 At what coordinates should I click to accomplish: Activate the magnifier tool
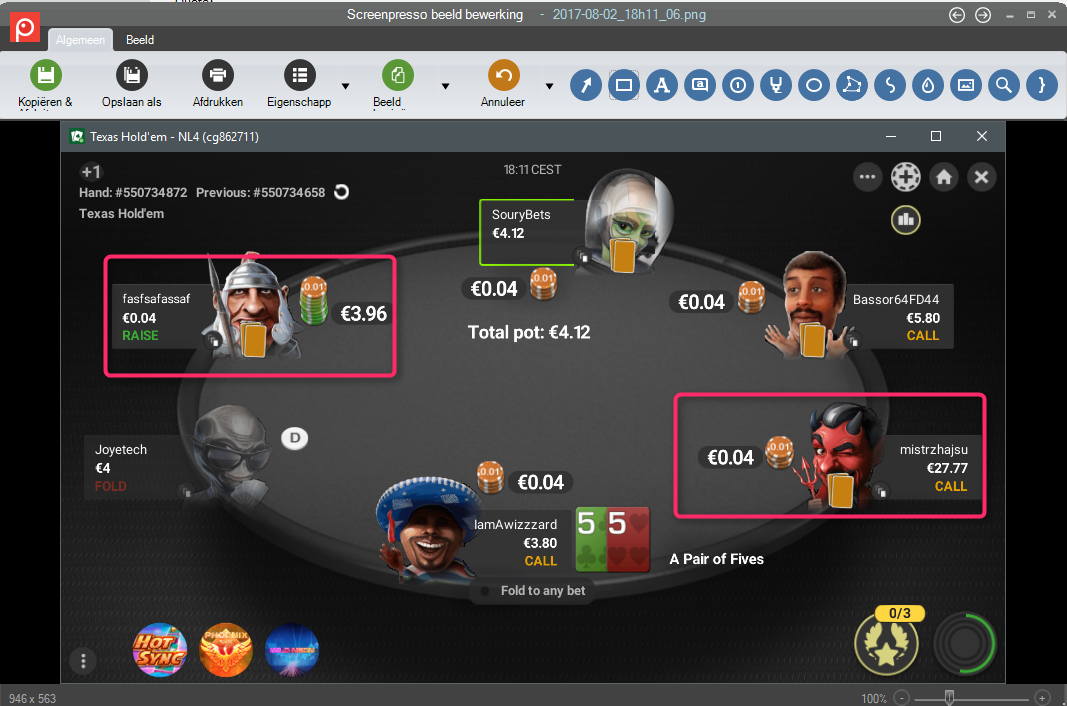pyautogui.click(x=1004, y=86)
